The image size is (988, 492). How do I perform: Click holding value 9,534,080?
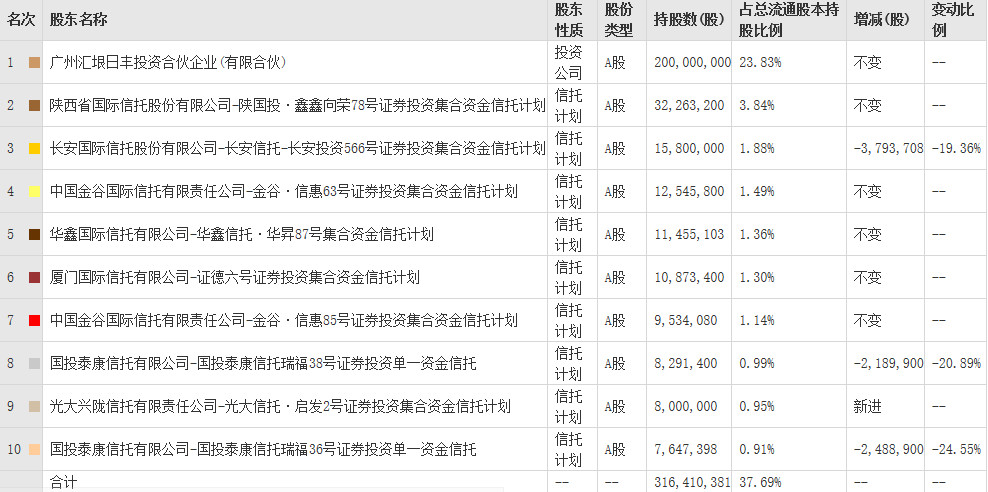coord(686,321)
